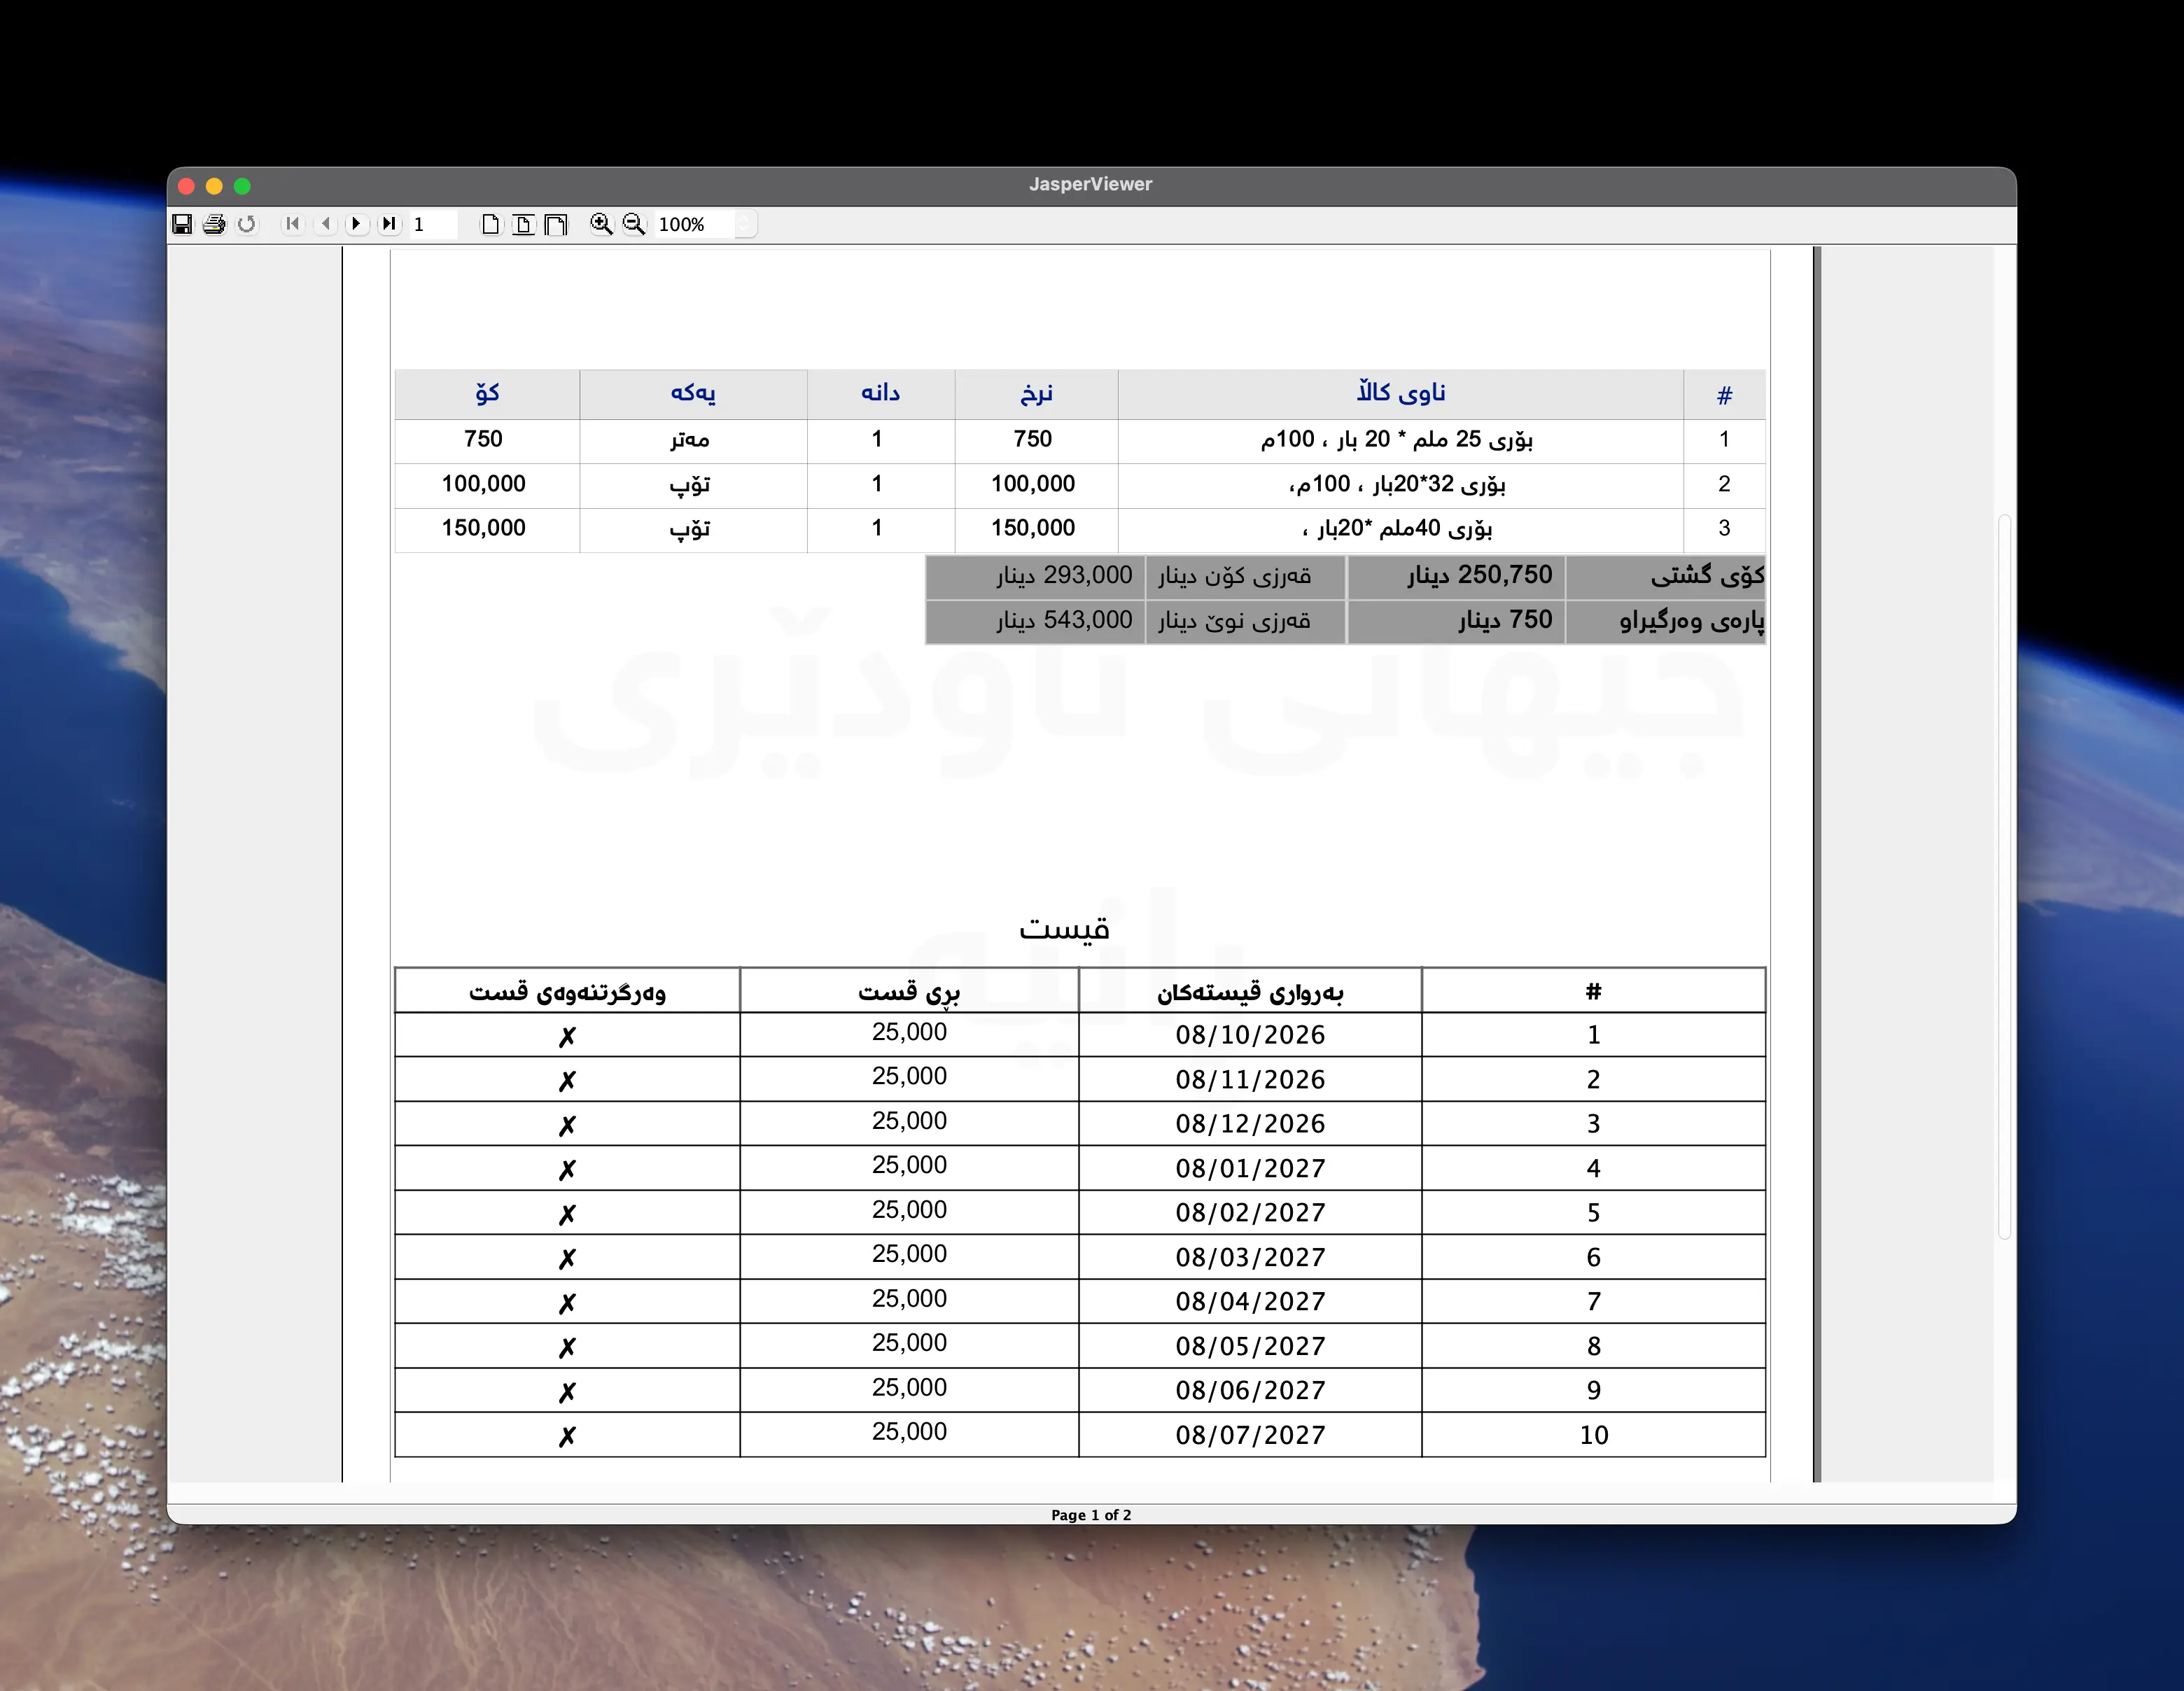Select the Actual Size page view icon
The image size is (2184, 1691).
[x=490, y=224]
